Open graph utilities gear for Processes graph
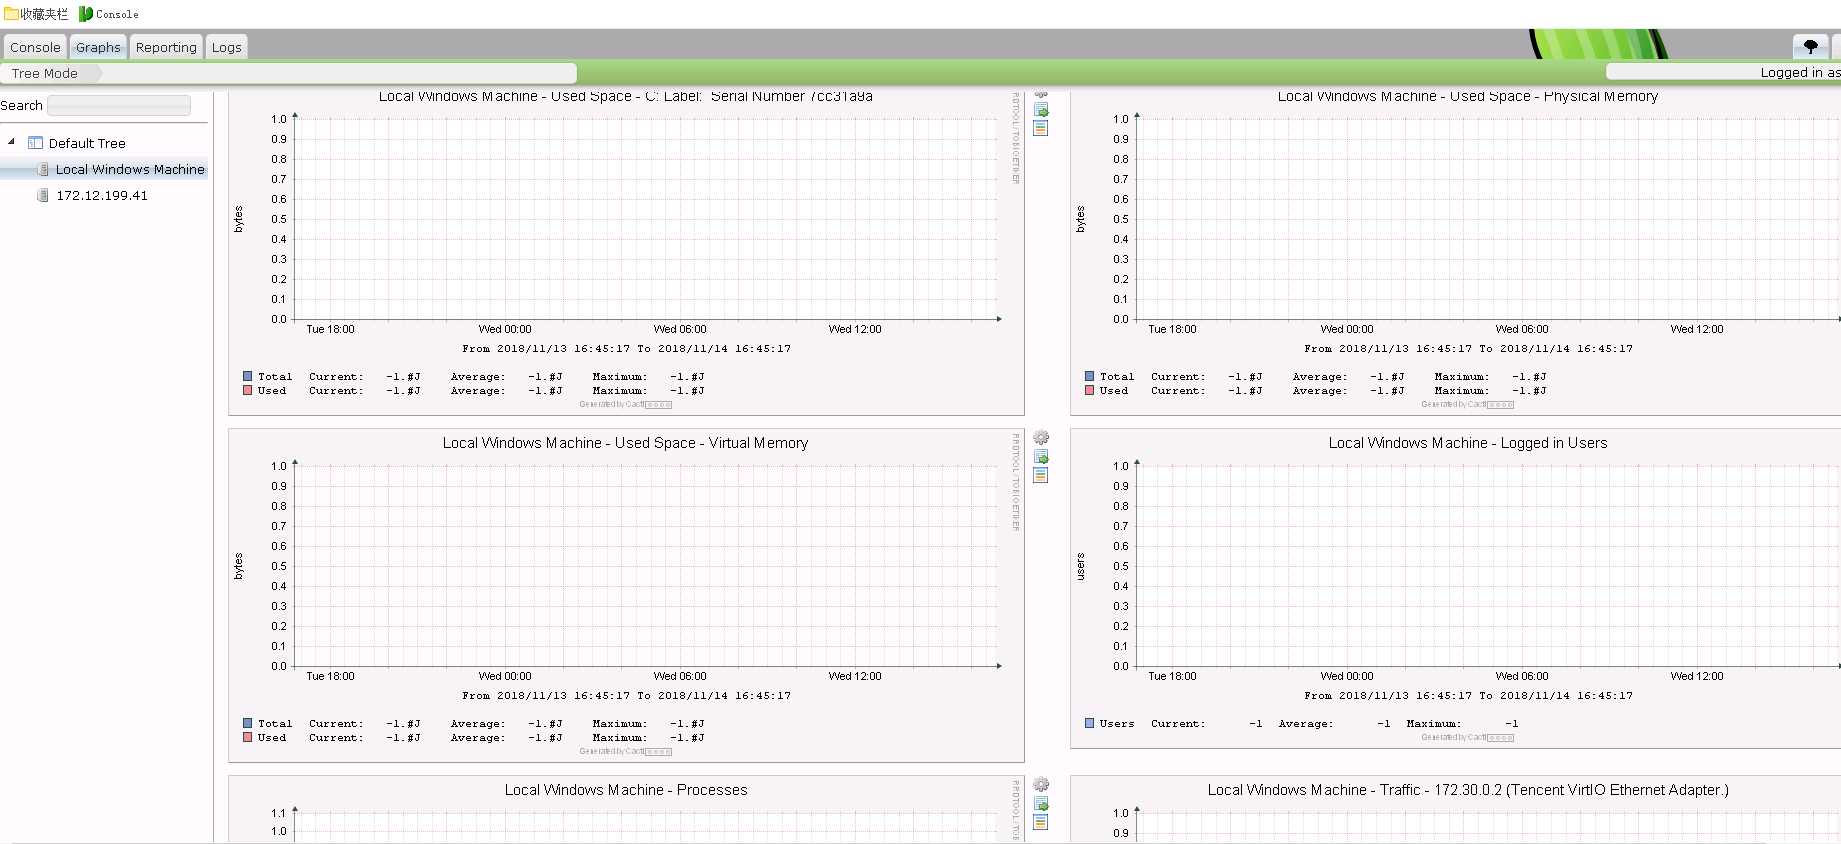The image size is (1841, 844). [x=1041, y=785]
